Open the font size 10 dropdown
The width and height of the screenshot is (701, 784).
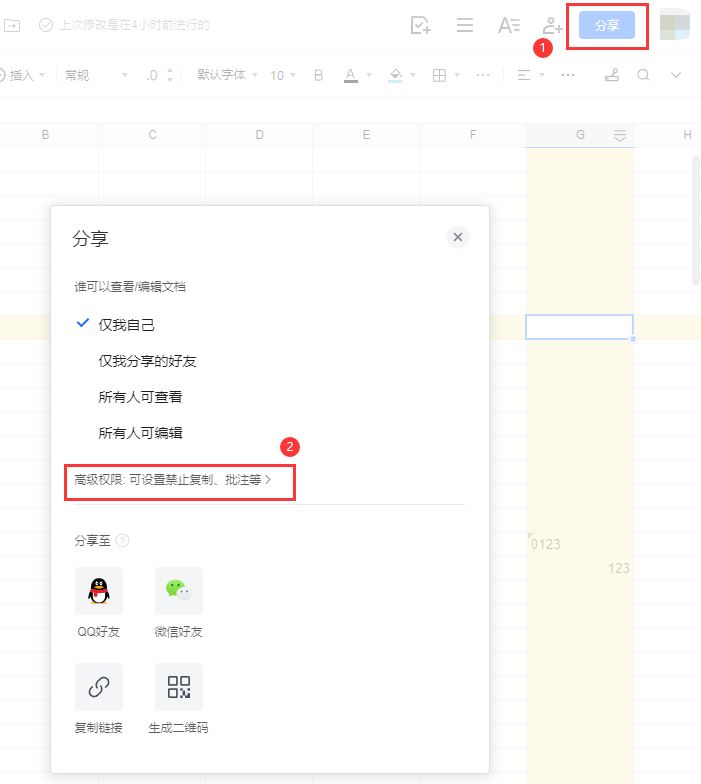pyautogui.click(x=282, y=76)
